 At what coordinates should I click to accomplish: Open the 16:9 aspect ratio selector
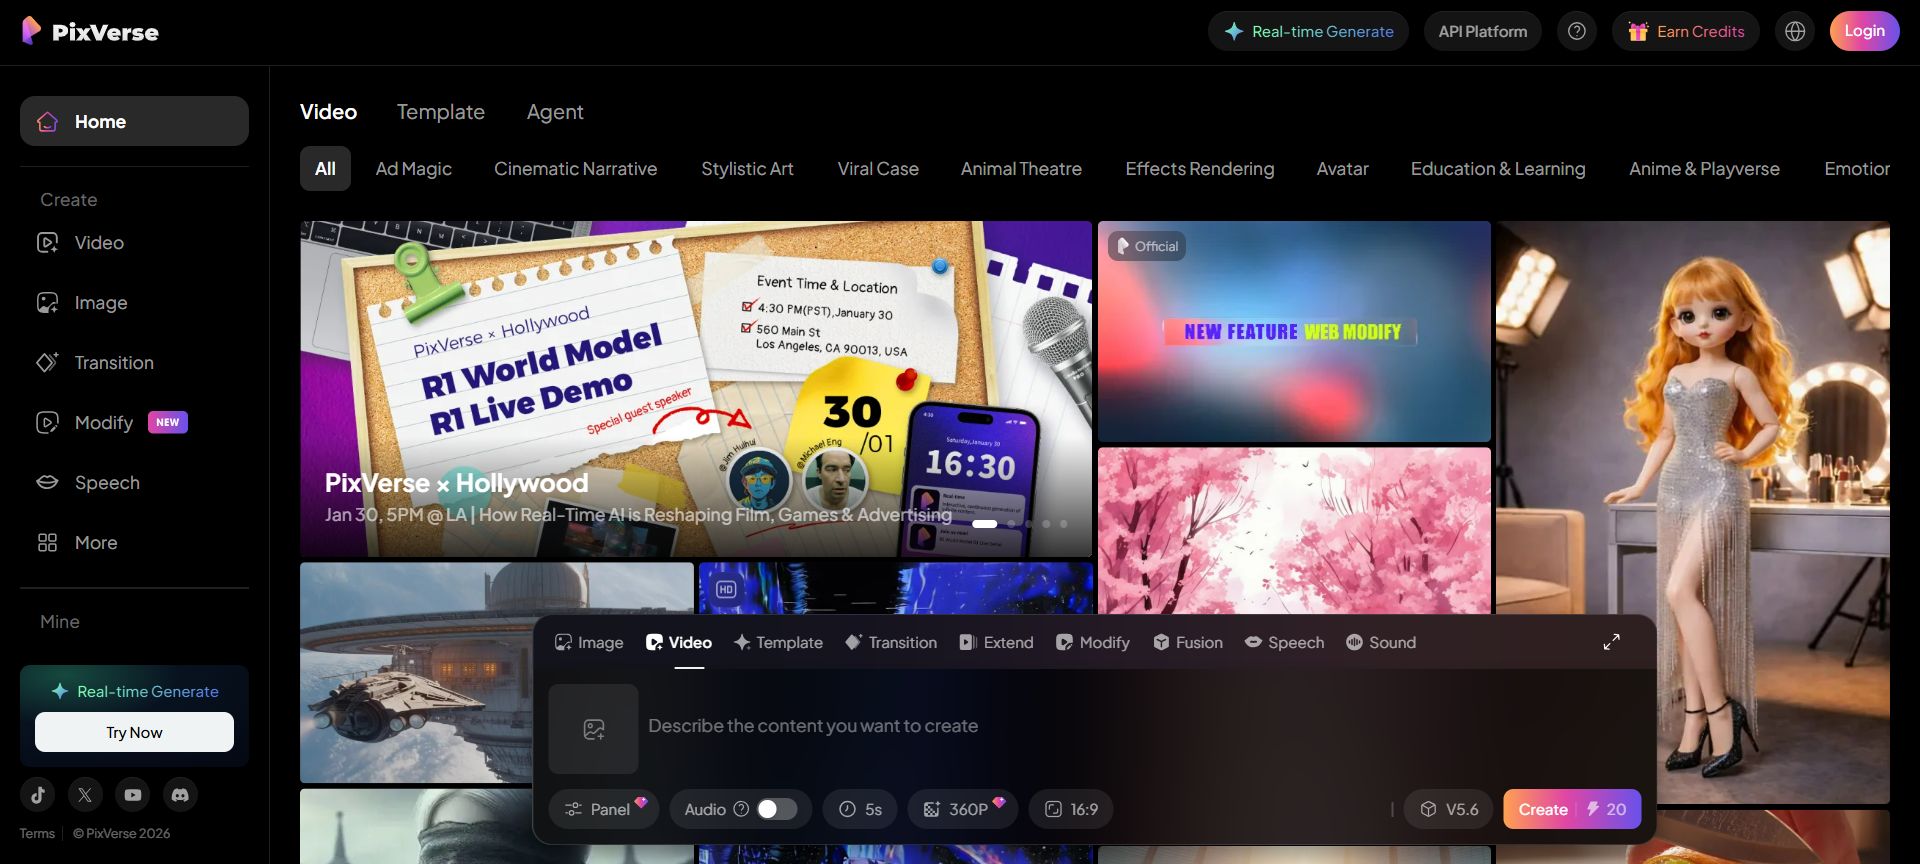(1071, 809)
